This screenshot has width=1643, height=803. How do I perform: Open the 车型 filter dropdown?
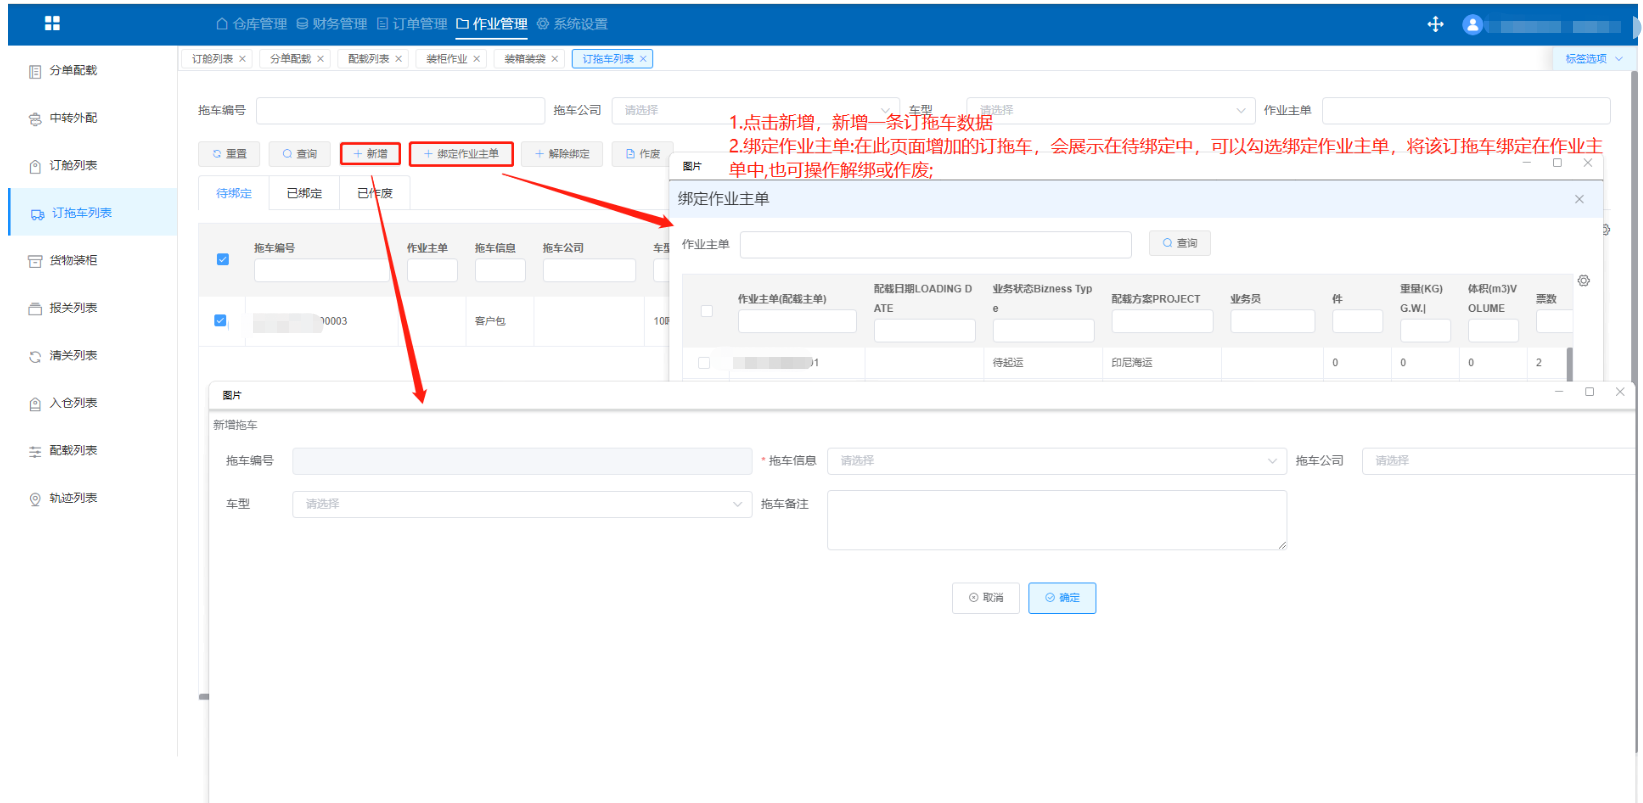1110,110
